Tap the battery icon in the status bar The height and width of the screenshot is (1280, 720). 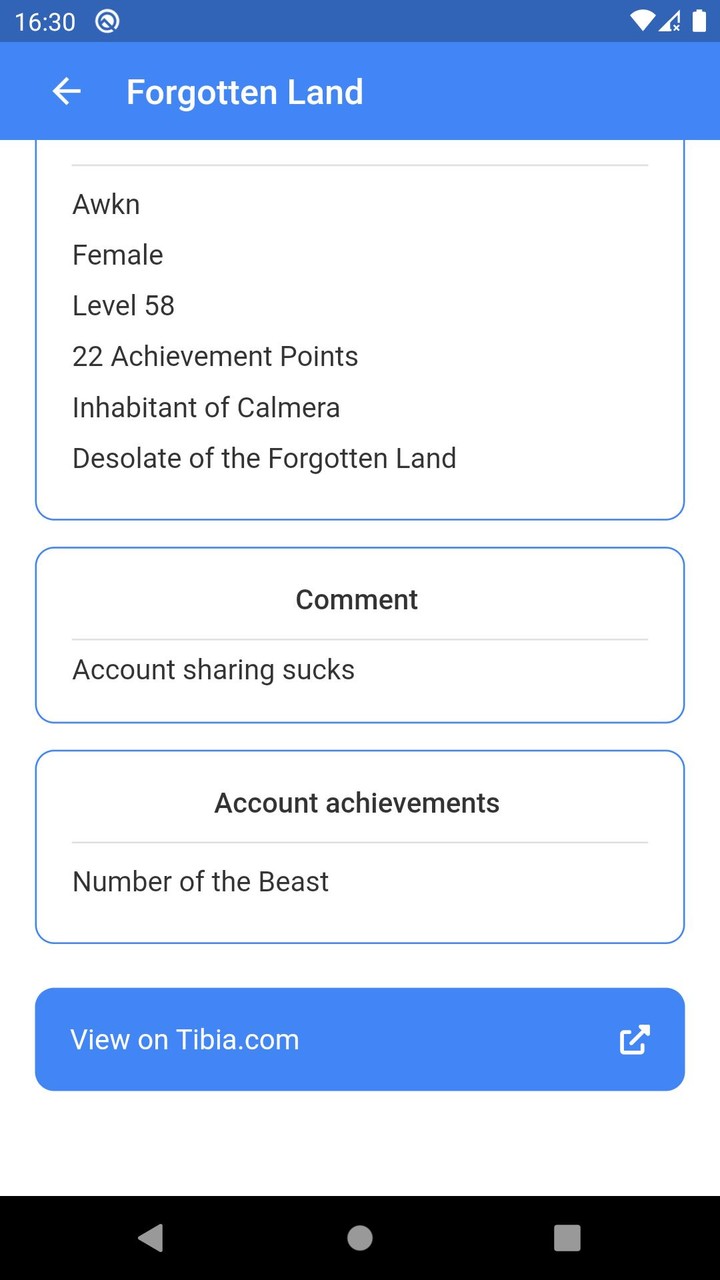coord(699,21)
